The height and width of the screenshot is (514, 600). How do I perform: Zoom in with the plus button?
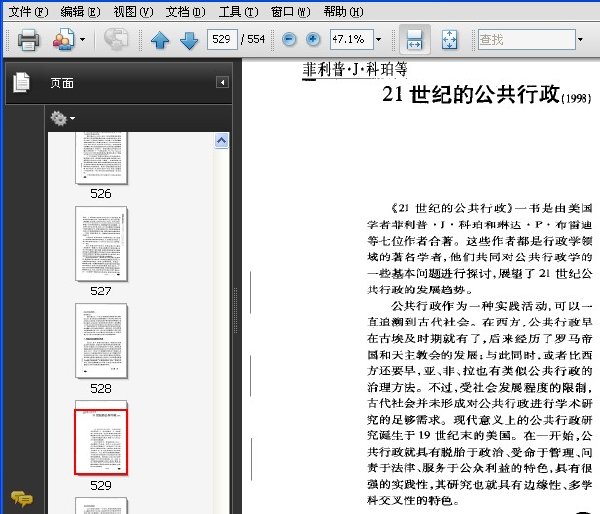[x=313, y=39]
